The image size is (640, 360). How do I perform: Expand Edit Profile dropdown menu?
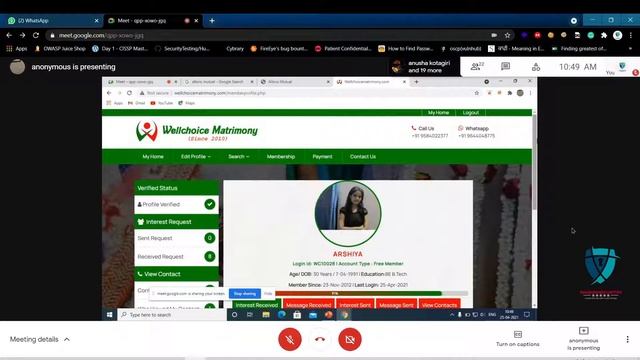[196, 157]
